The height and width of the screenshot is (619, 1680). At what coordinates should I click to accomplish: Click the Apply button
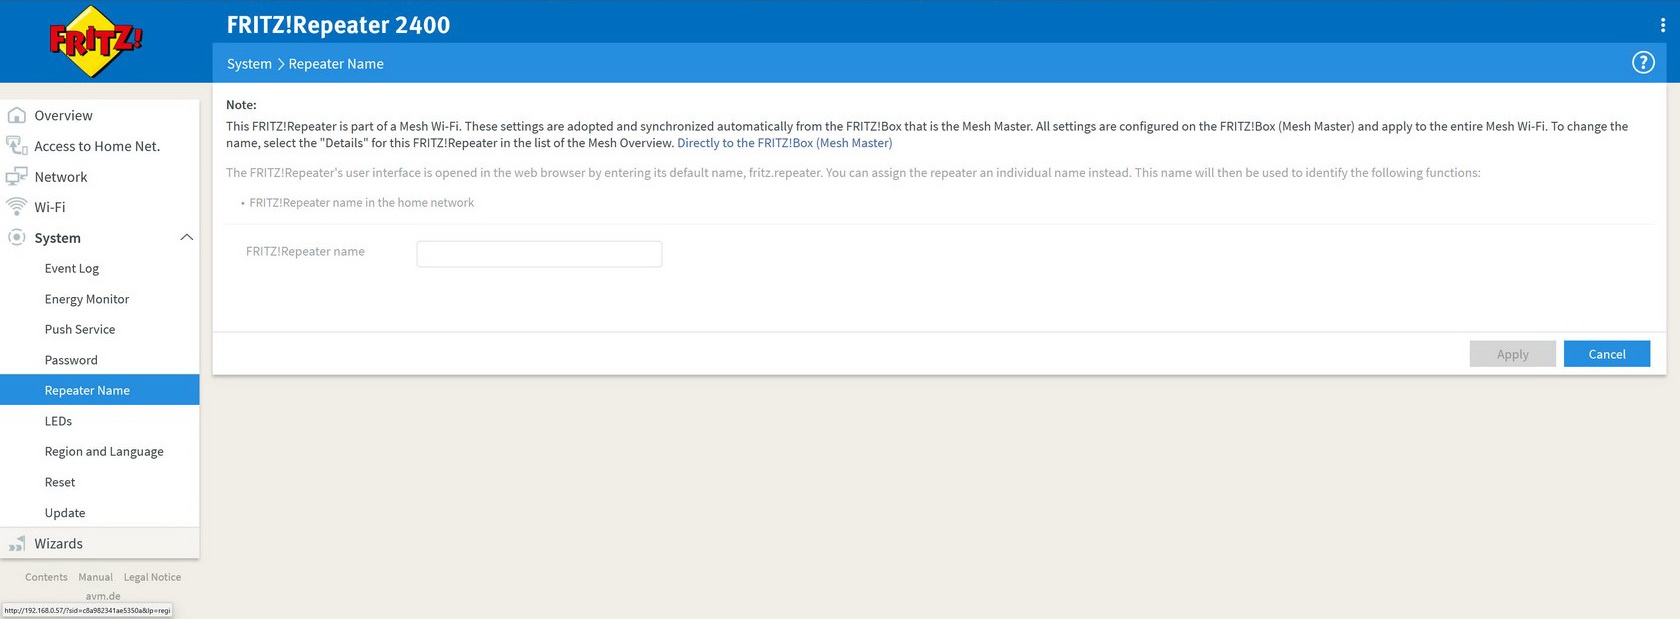[x=1512, y=354]
